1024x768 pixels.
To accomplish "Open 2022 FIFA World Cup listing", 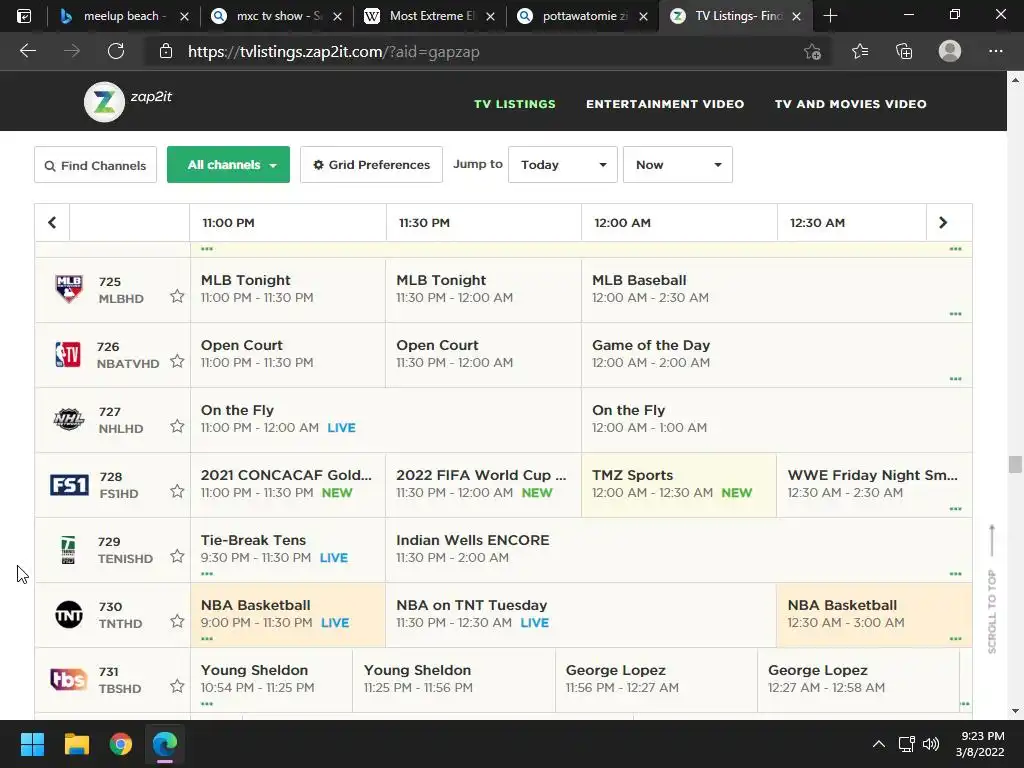I will (483, 485).
